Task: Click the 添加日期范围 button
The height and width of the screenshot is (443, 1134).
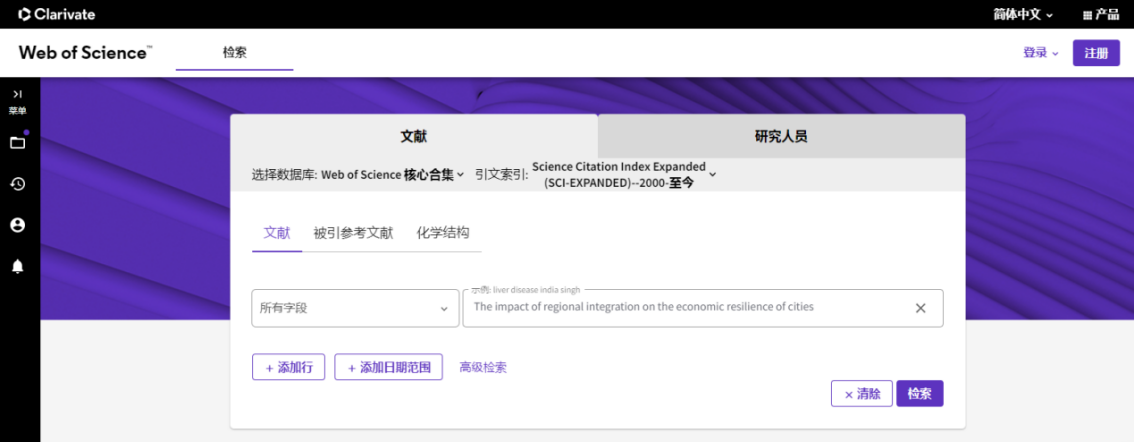Action: click(x=388, y=367)
